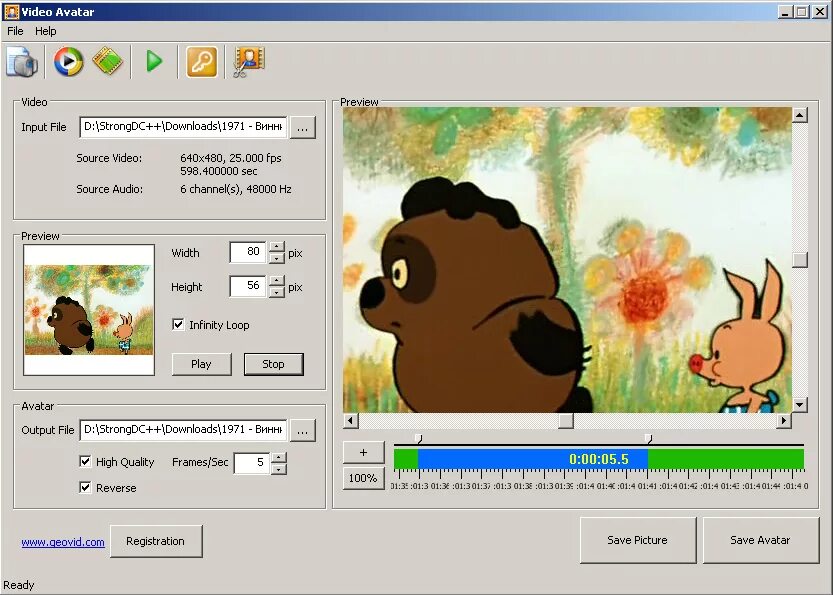The width and height of the screenshot is (833, 595).
Task: Click the green play arrow in toolbar
Action: (x=154, y=62)
